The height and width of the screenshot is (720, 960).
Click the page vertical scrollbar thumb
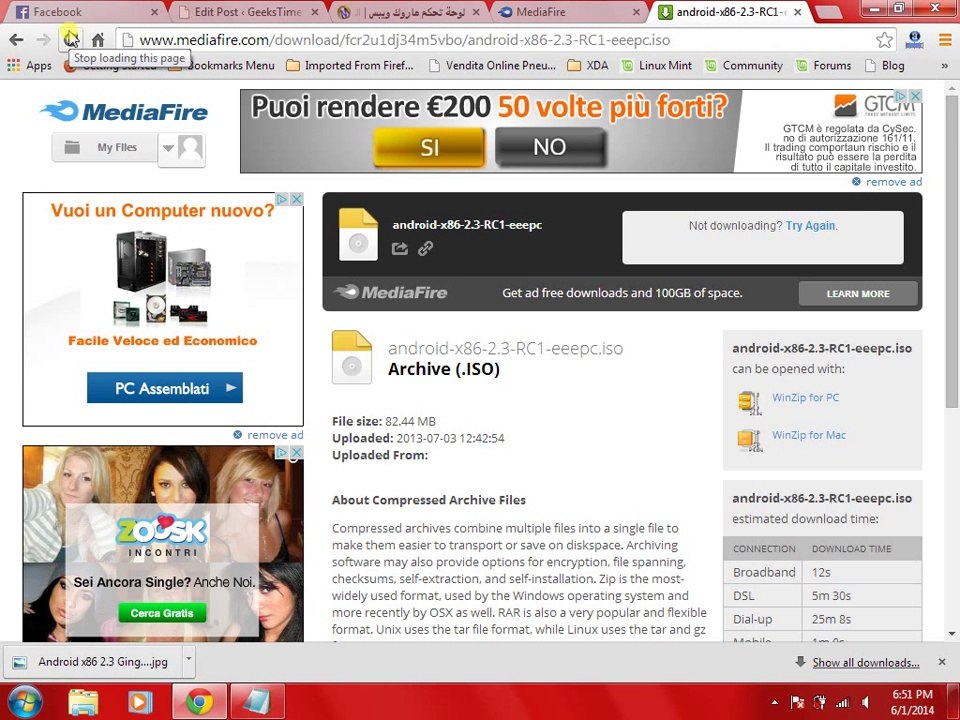coord(951,251)
